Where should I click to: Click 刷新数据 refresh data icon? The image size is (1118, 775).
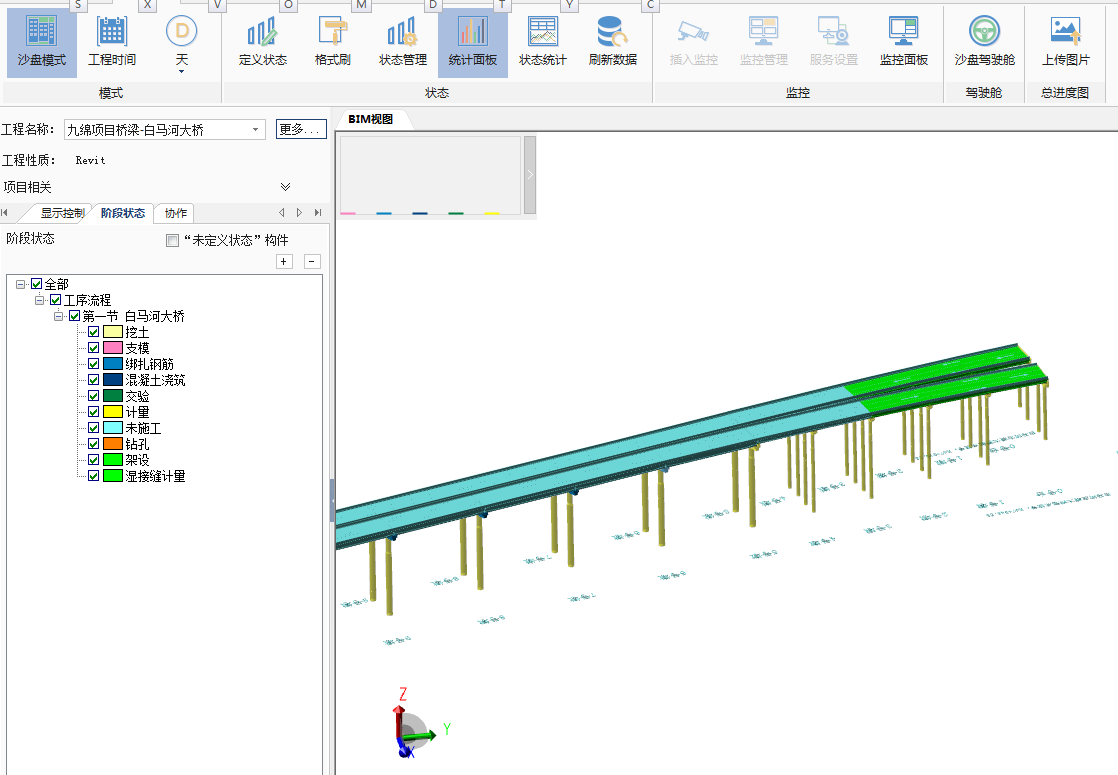coord(612,41)
